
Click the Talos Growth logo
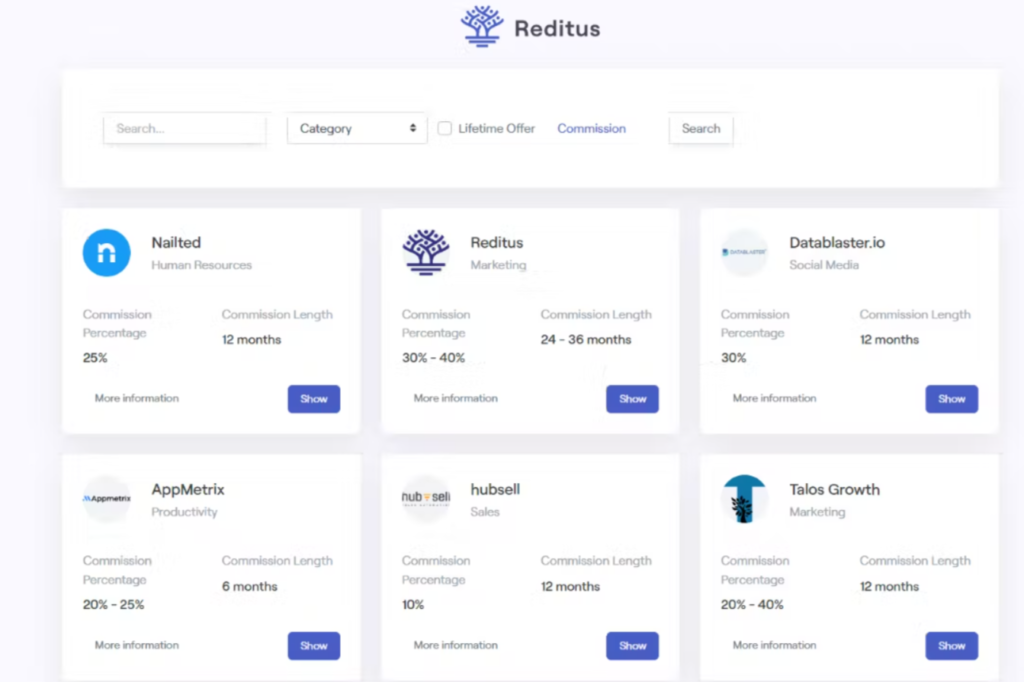pos(744,498)
